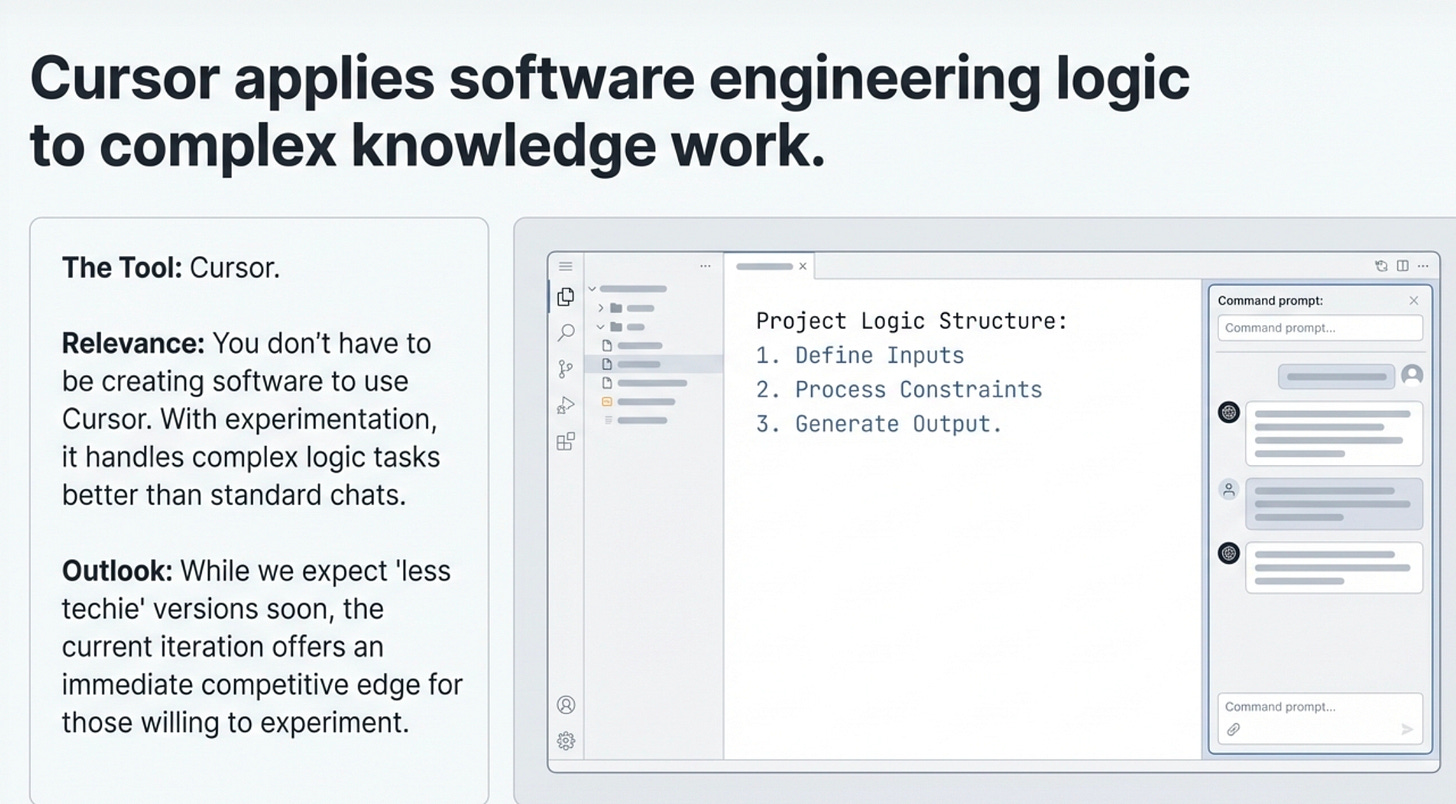The width and height of the screenshot is (1456, 804).
Task: Expand the collapsed first subfolder chevron
Action: click(x=601, y=308)
